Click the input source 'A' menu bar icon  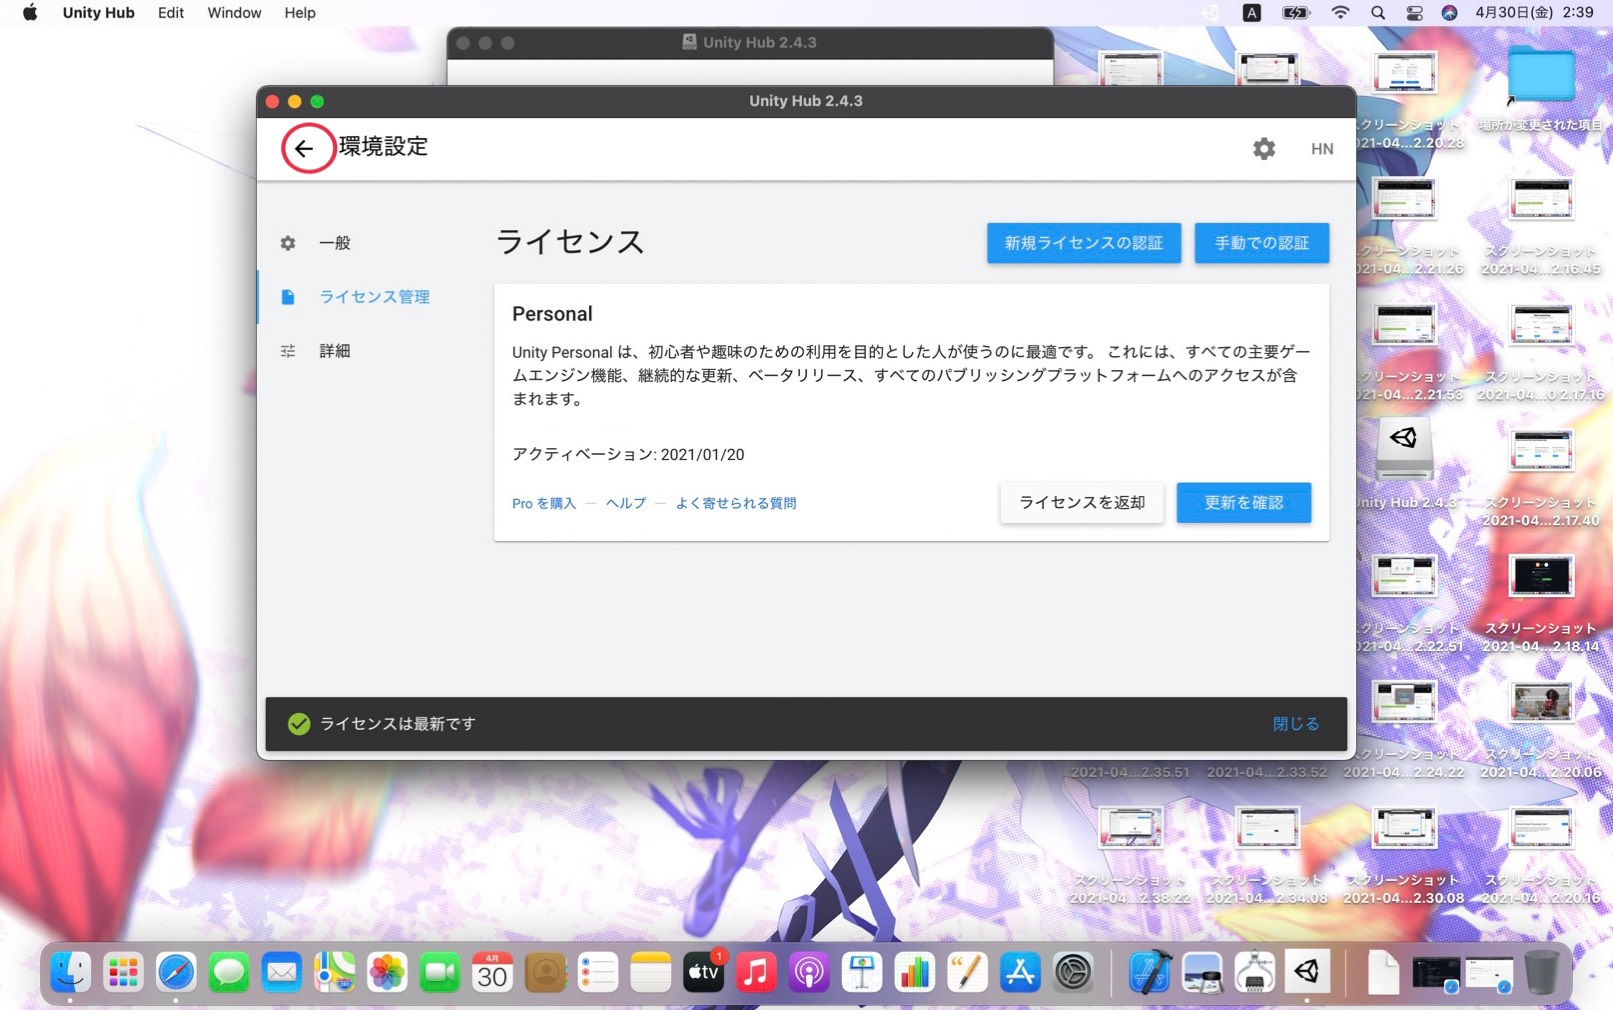click(x=1251, y=13)
